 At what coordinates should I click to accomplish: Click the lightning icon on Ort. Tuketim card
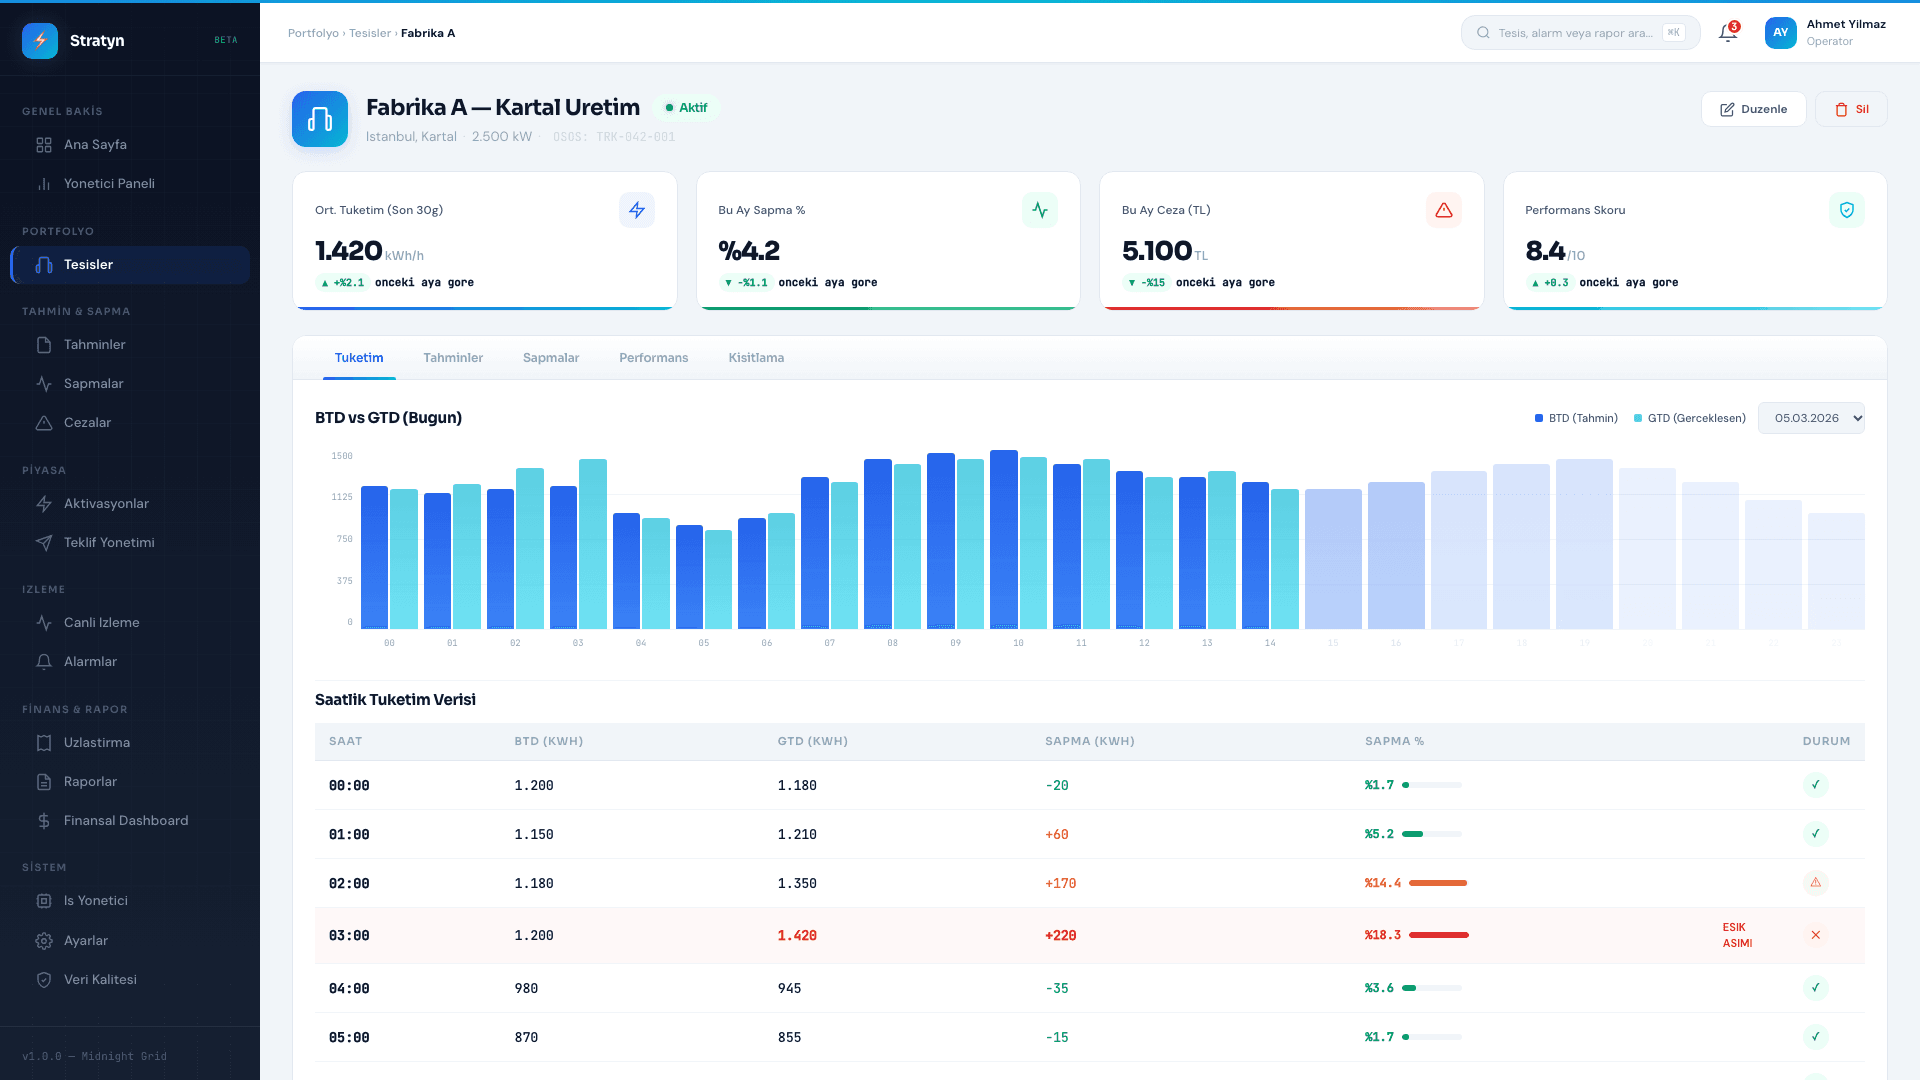637,210
